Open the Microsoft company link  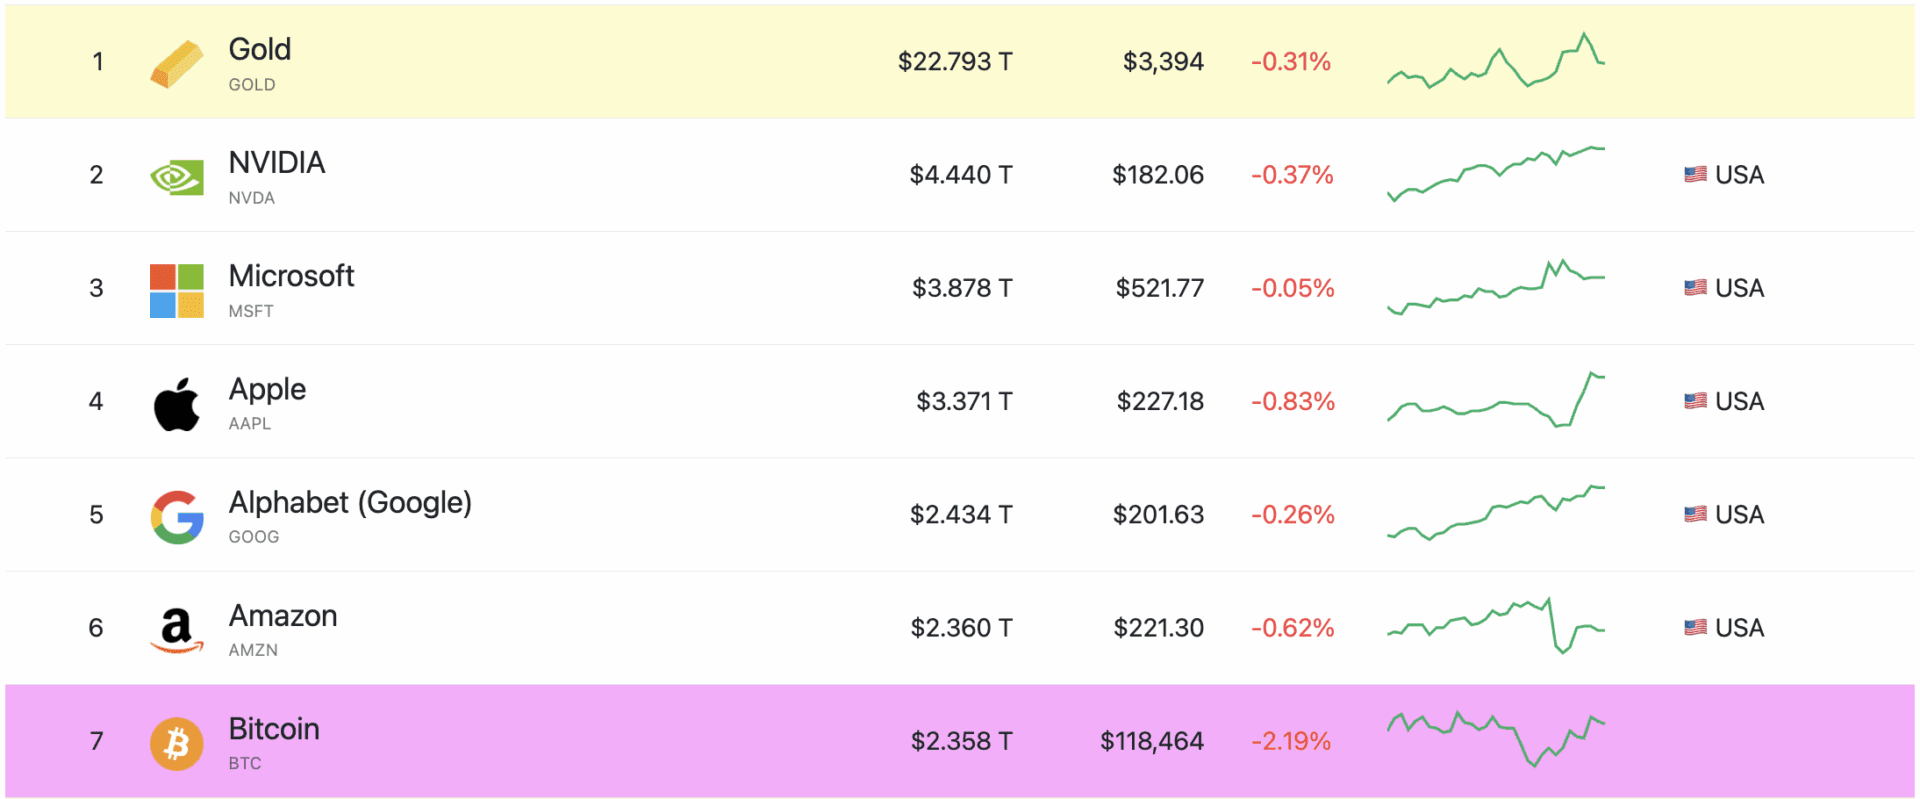click(291, 275)
